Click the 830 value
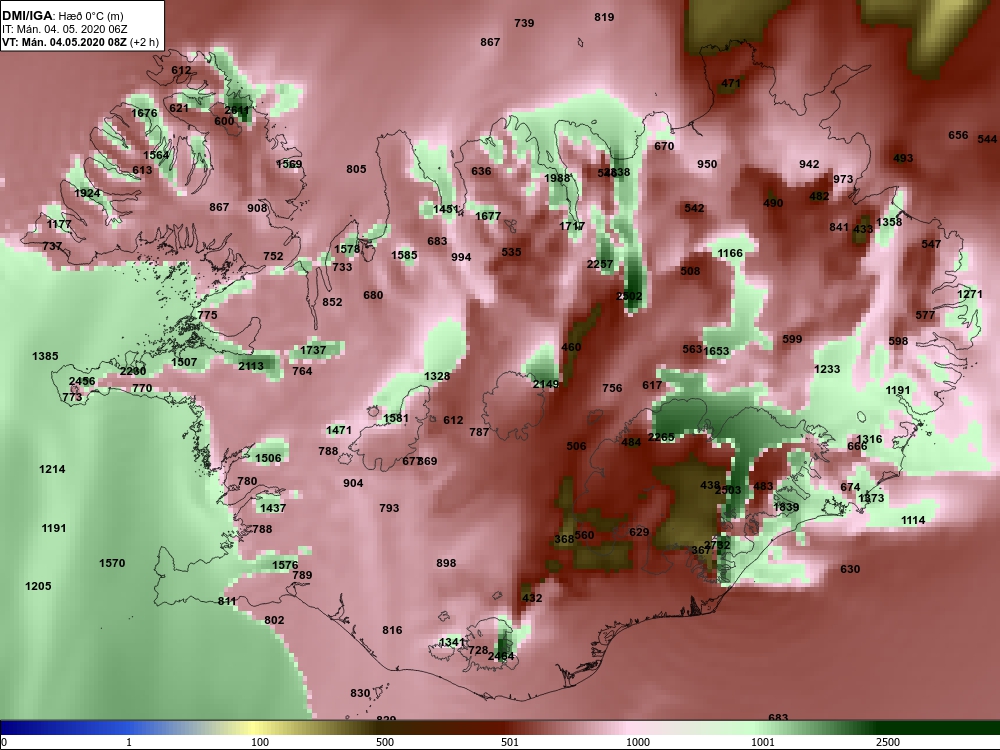The image size is (1000, 750). point(360,693)
